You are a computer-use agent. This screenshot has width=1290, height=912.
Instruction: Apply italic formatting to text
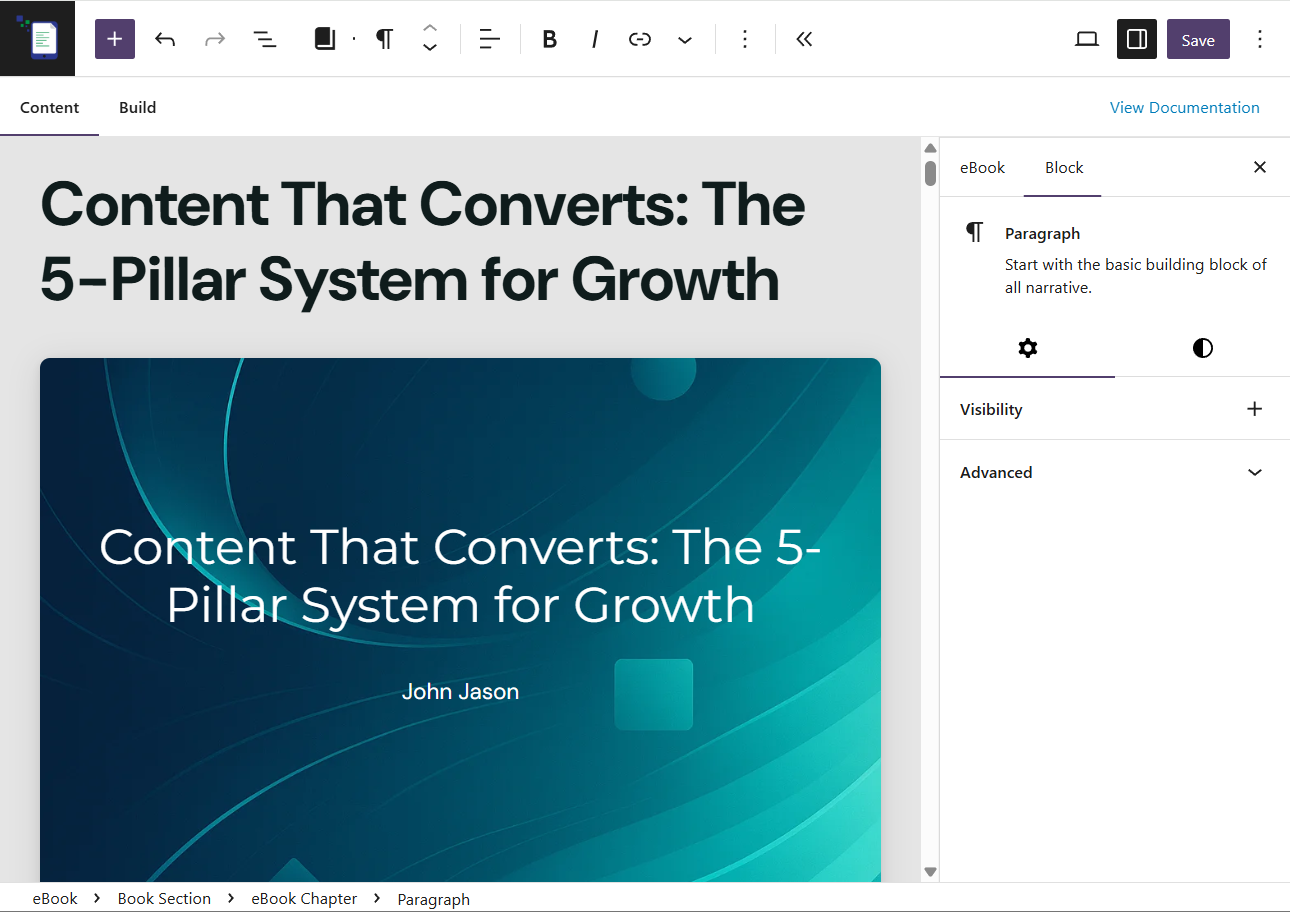pyautogui.click(x=595, y=39)
